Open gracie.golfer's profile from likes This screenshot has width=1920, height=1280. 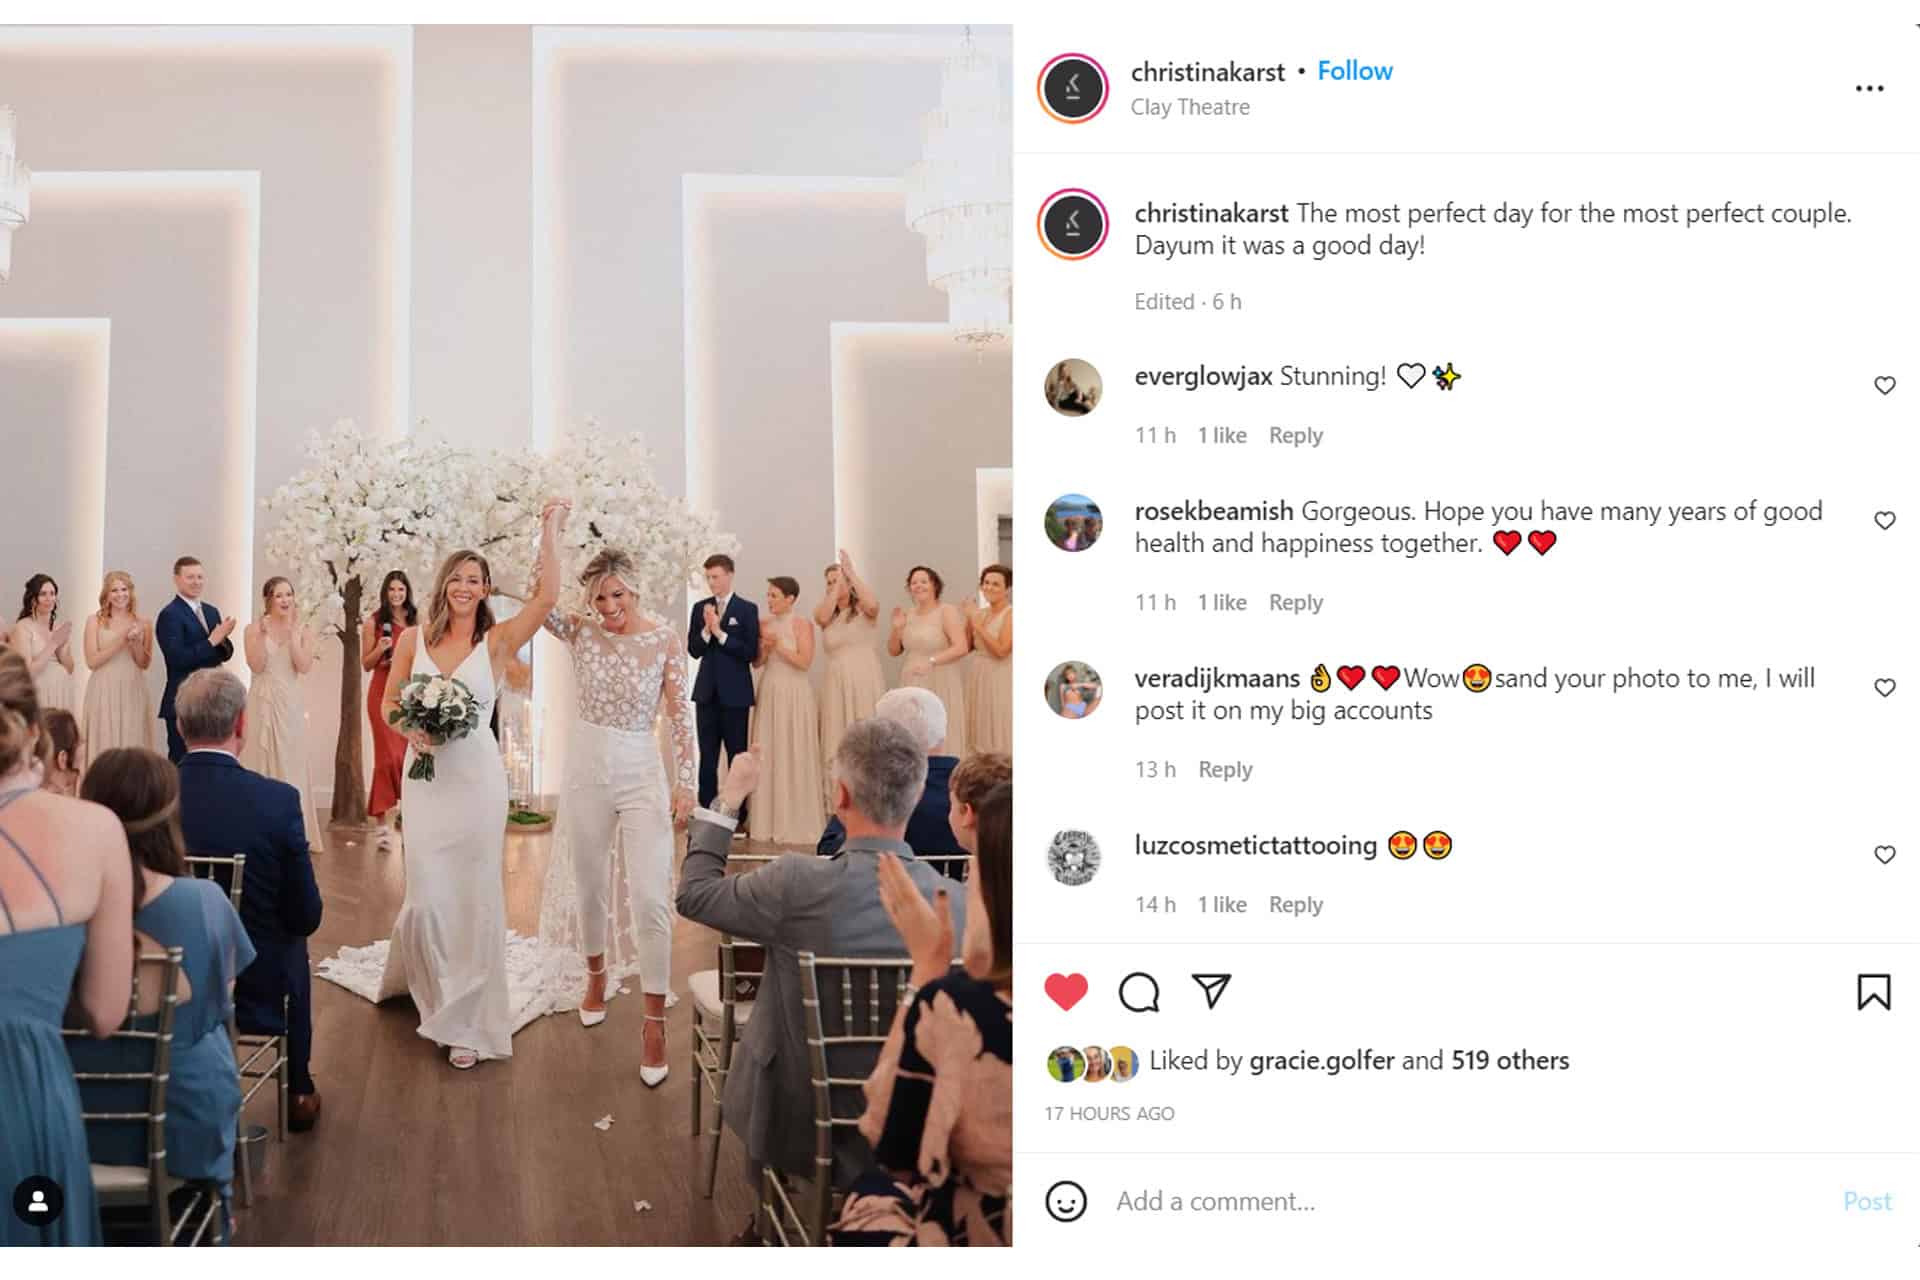pos(1322,1060)
